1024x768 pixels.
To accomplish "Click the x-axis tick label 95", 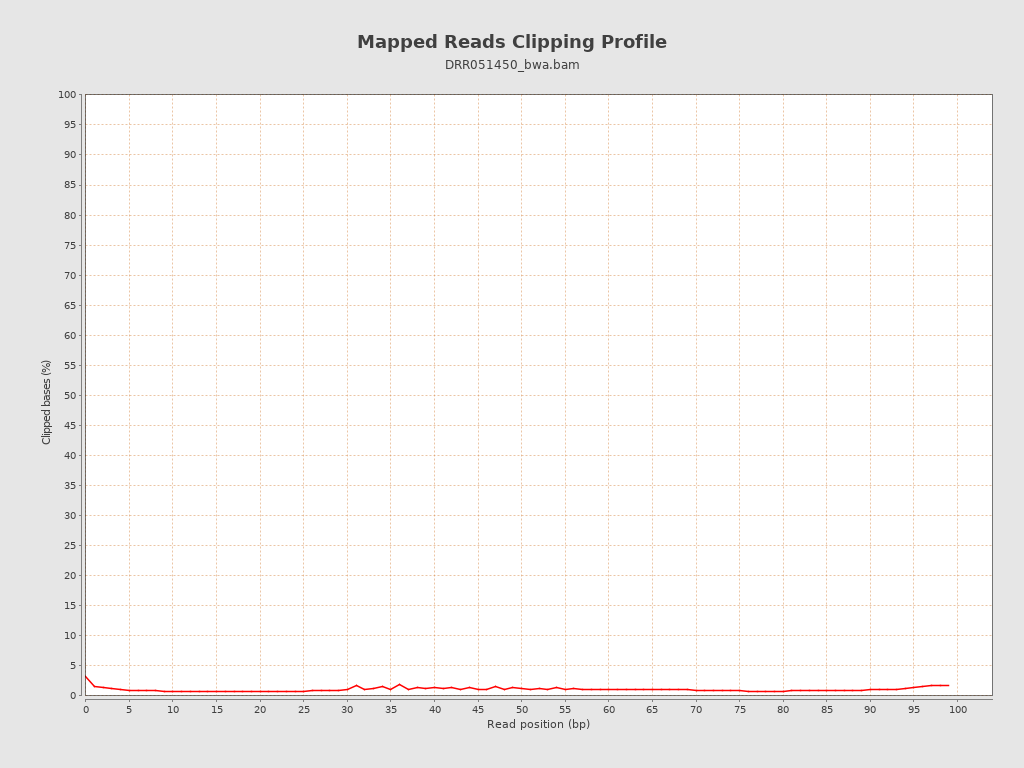I will tap(914, 710).
